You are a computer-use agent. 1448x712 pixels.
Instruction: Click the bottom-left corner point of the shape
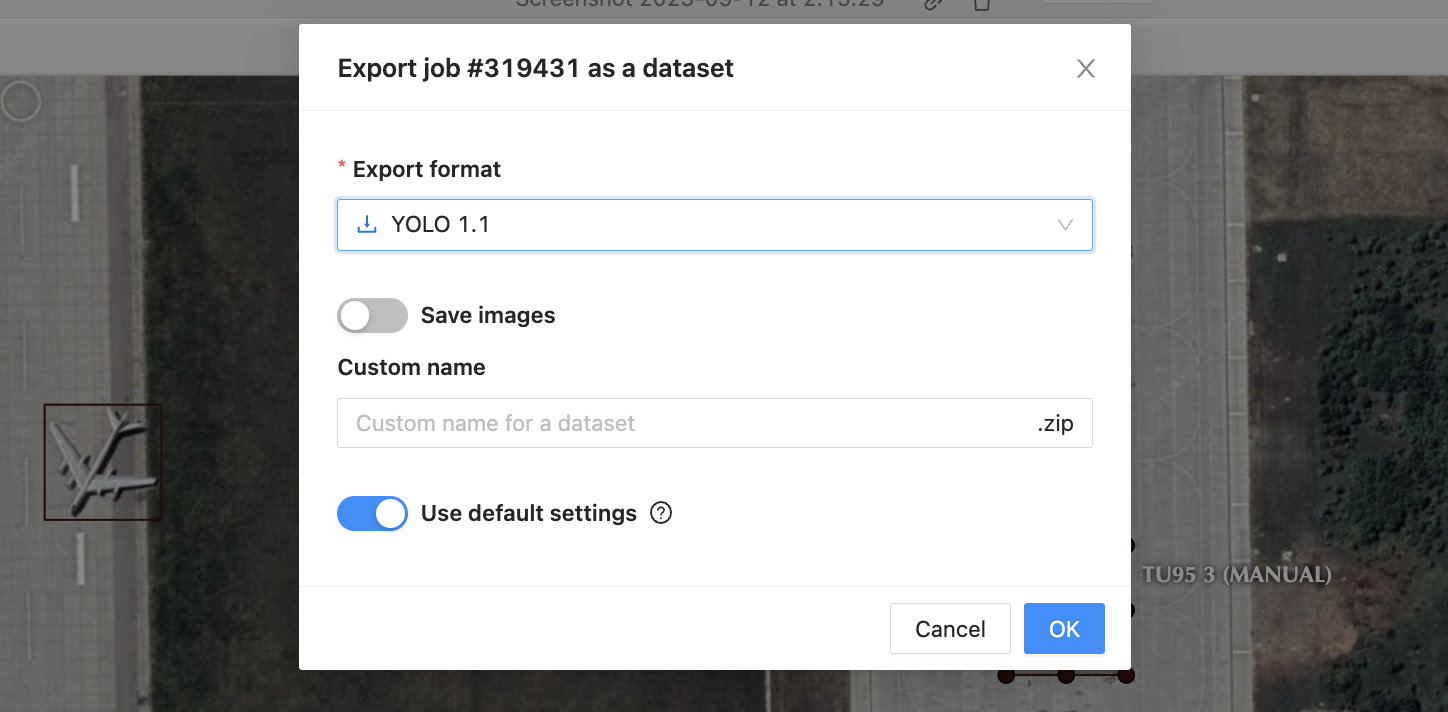(x=1006, y=676)
